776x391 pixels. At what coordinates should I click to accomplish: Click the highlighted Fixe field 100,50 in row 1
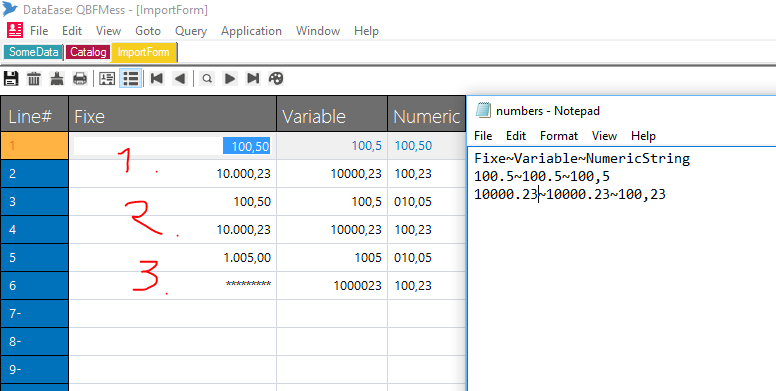coord(171,146)
